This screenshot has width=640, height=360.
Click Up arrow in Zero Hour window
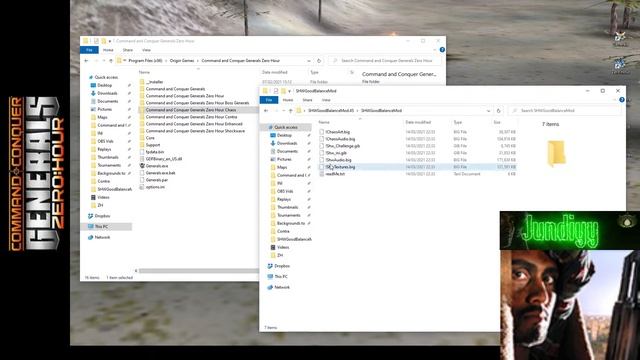(x=111, y=60)
